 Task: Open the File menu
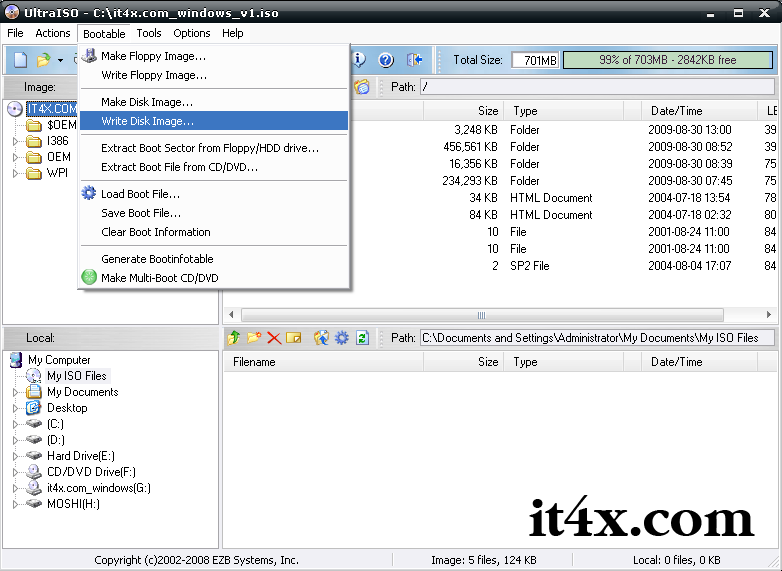click(15, 33)
